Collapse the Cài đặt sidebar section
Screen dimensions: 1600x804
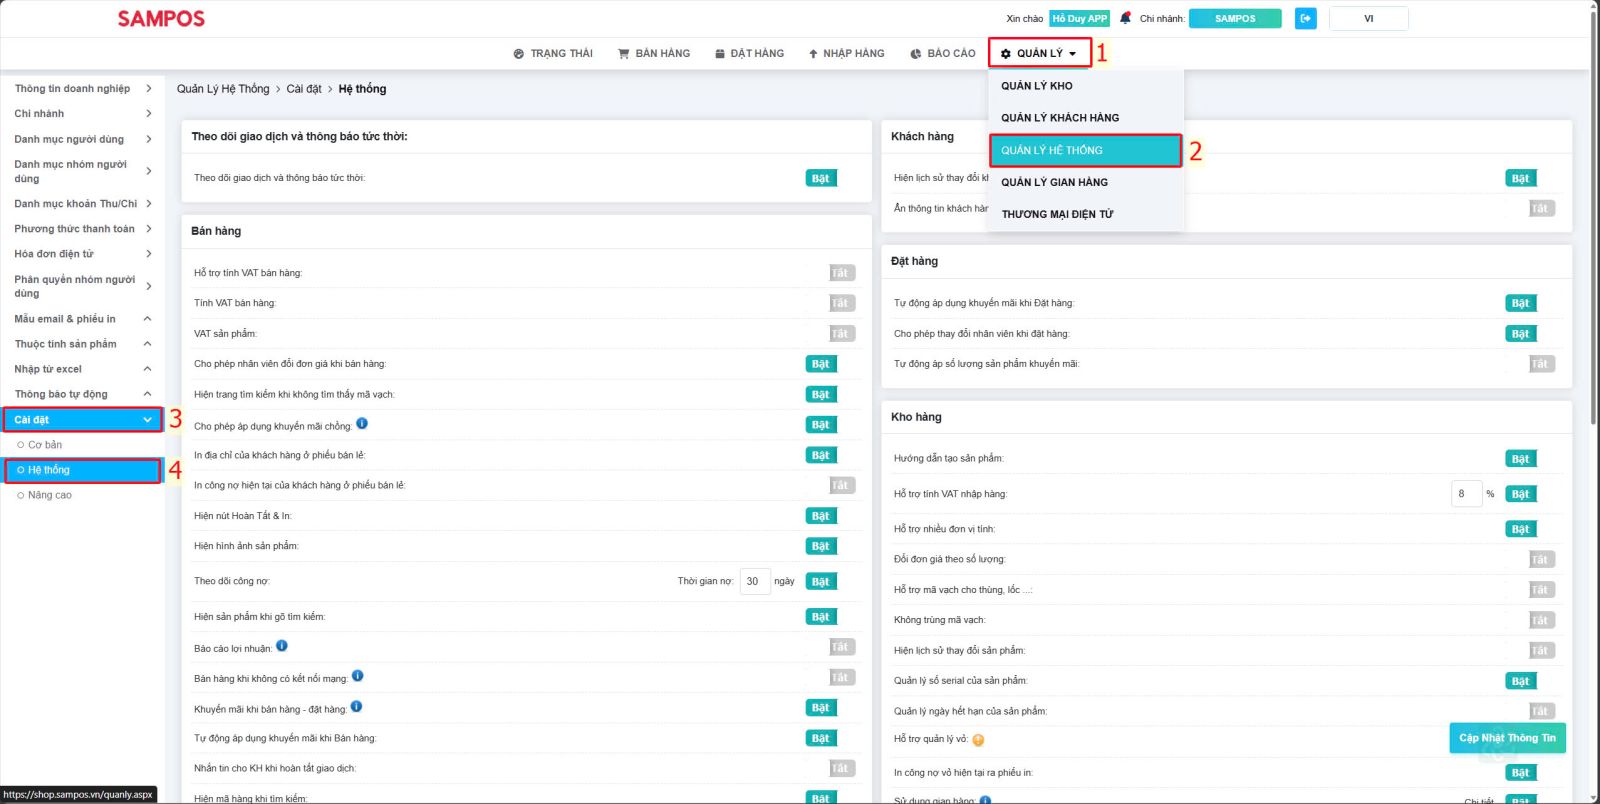[x=83, y=420]
